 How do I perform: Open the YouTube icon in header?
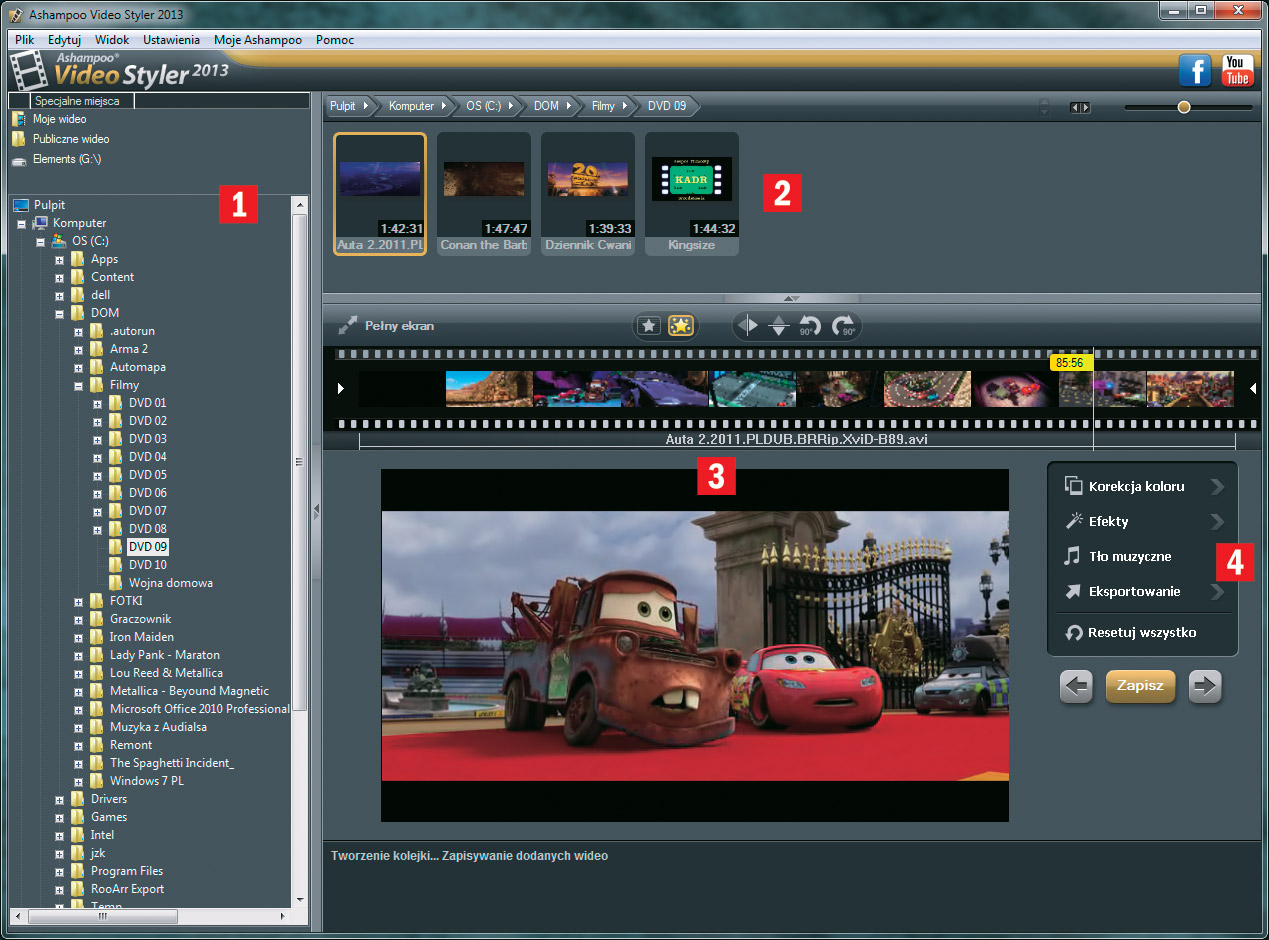pyautogui.click(x=1237, y=71)
